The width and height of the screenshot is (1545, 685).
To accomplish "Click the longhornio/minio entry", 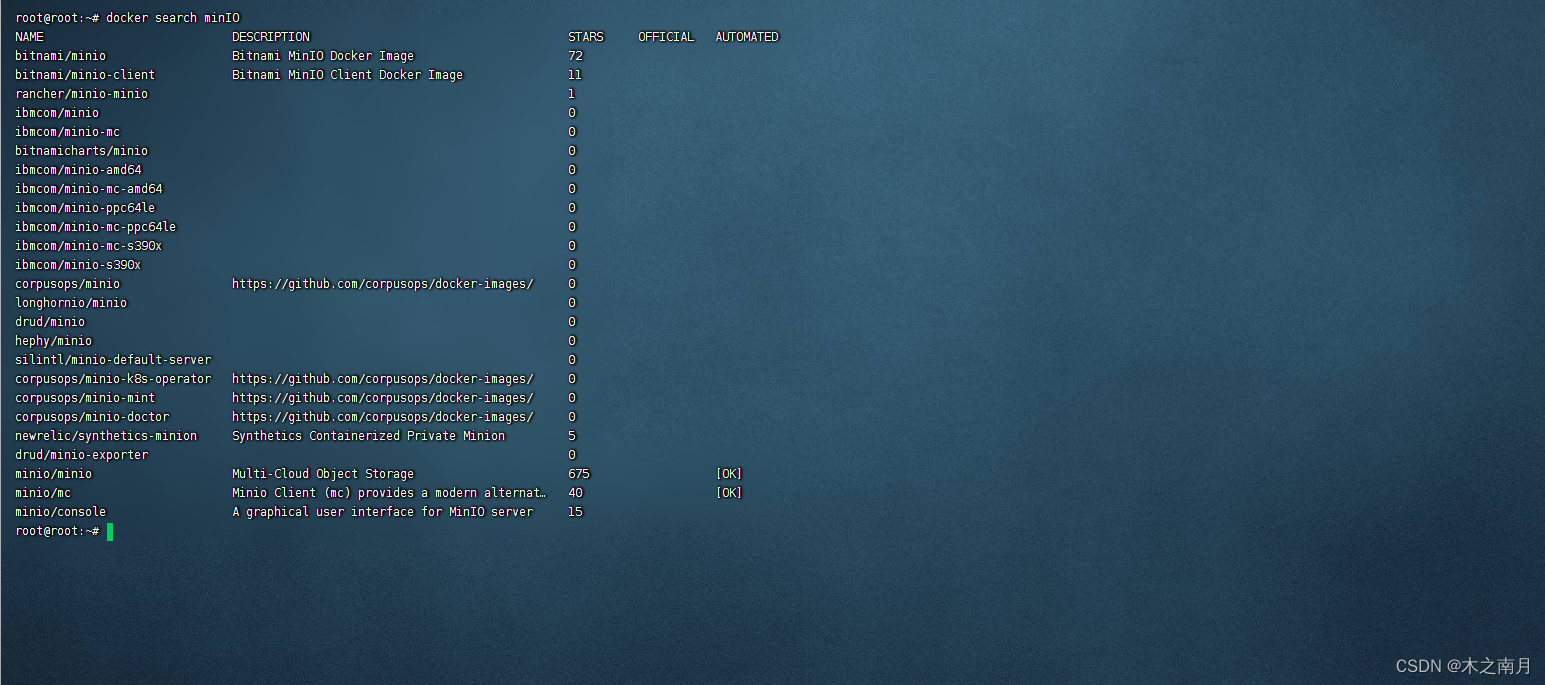I will [x=71, y=303].
